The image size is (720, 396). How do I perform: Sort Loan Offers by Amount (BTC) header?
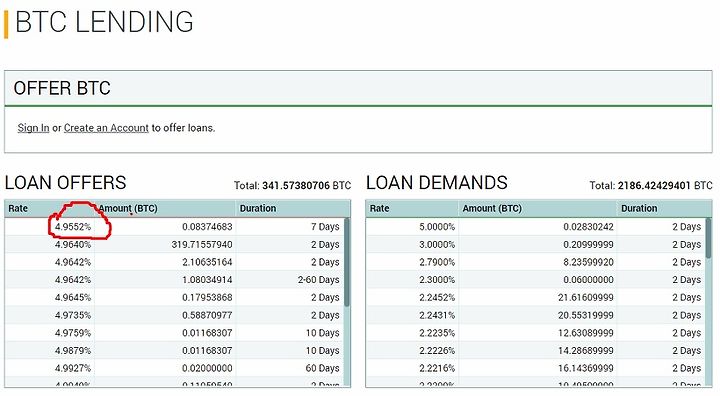coord(128,209)
